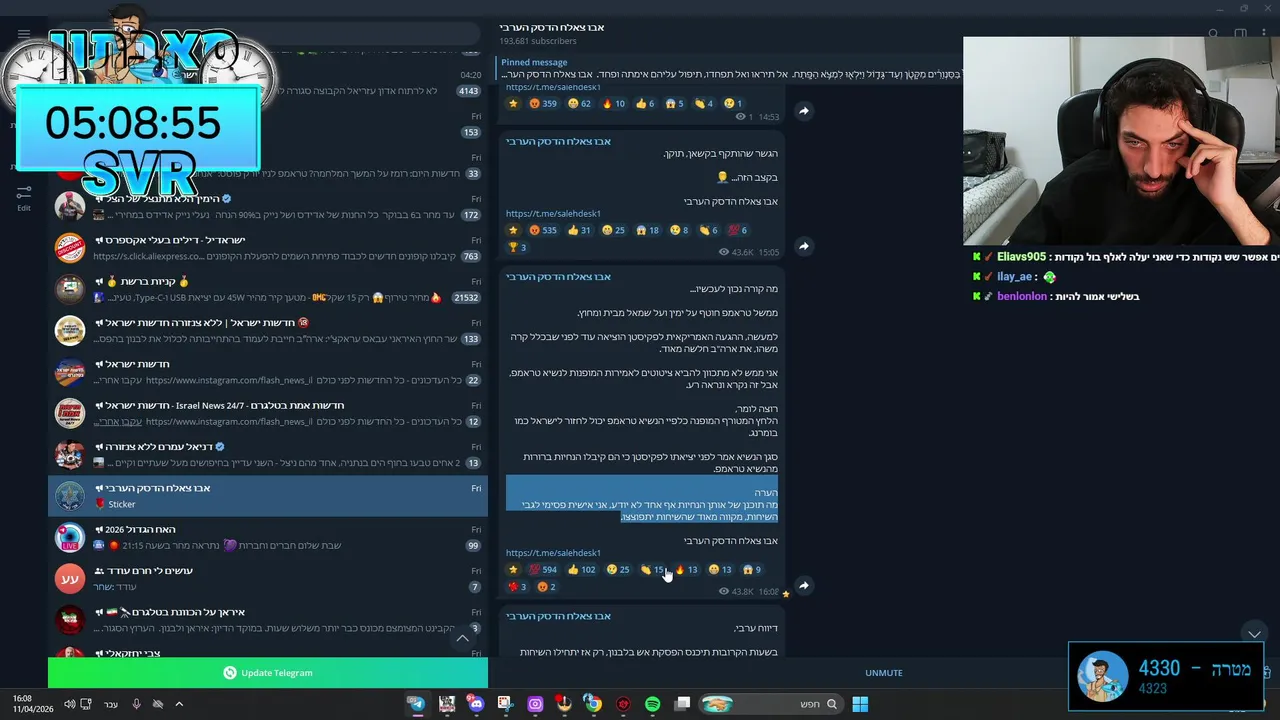1280x720 pixels.
Task: Open Discord from the taskbar
Action: pos(476,704)
